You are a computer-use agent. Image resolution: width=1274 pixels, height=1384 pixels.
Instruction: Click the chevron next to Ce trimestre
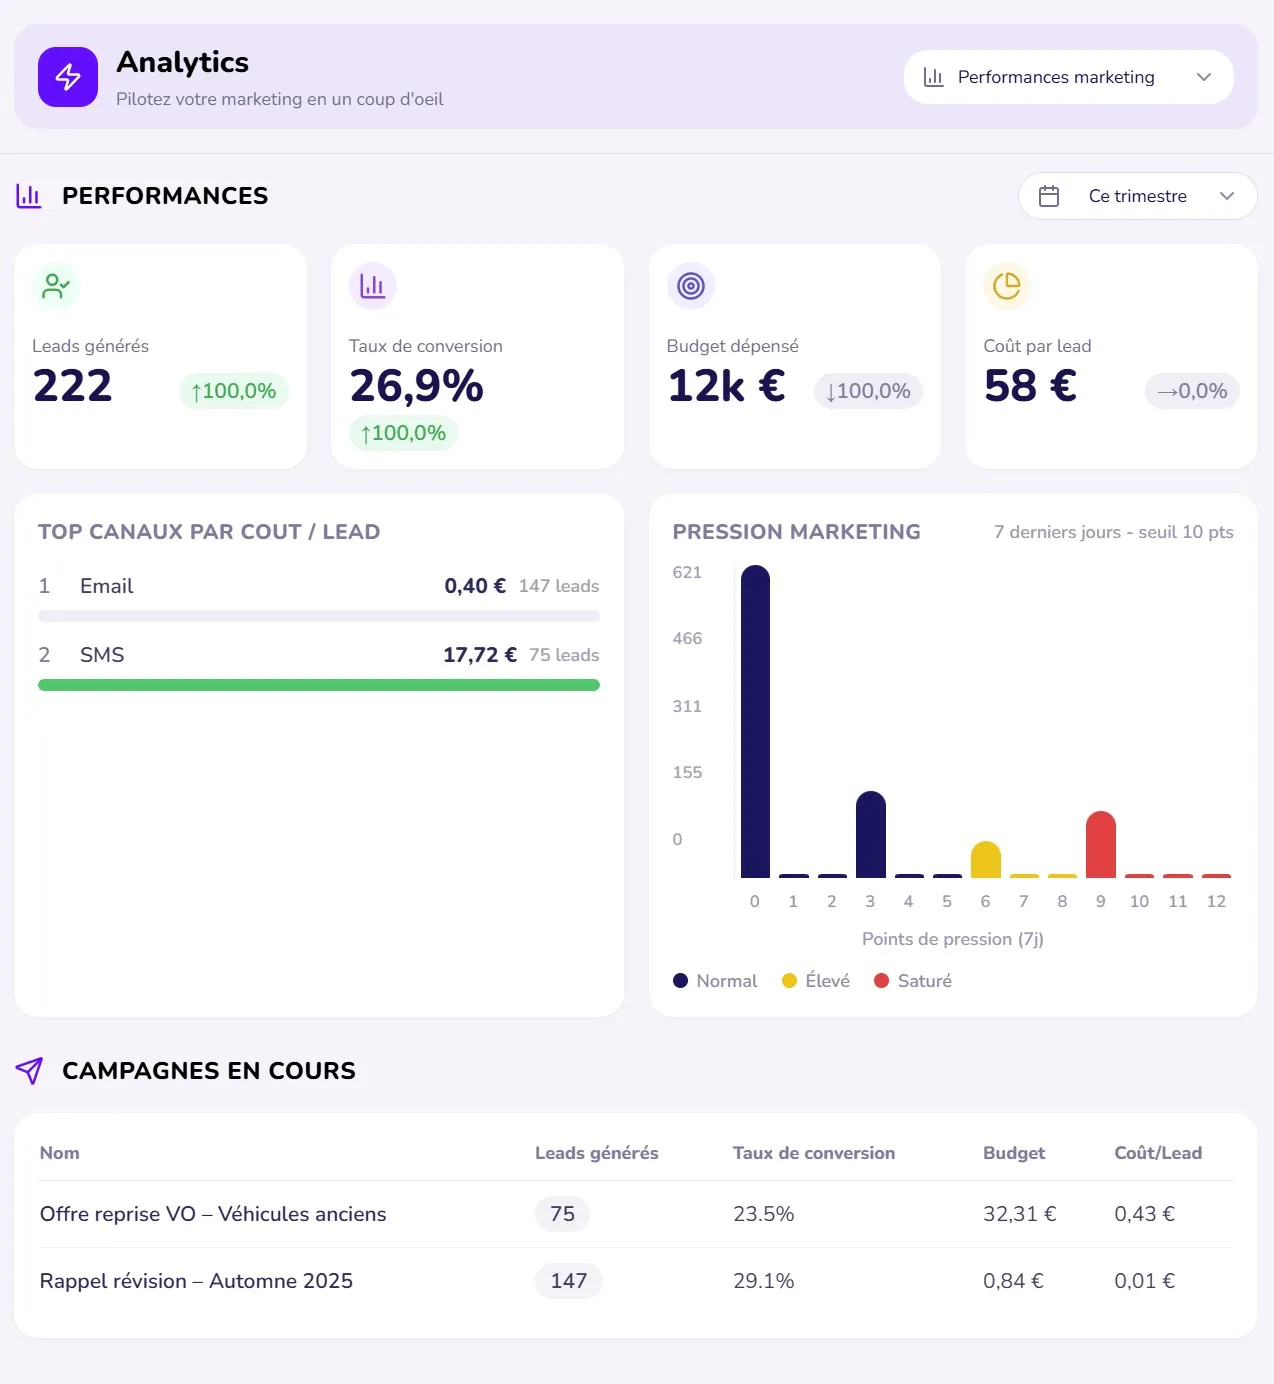(1227, 196)
